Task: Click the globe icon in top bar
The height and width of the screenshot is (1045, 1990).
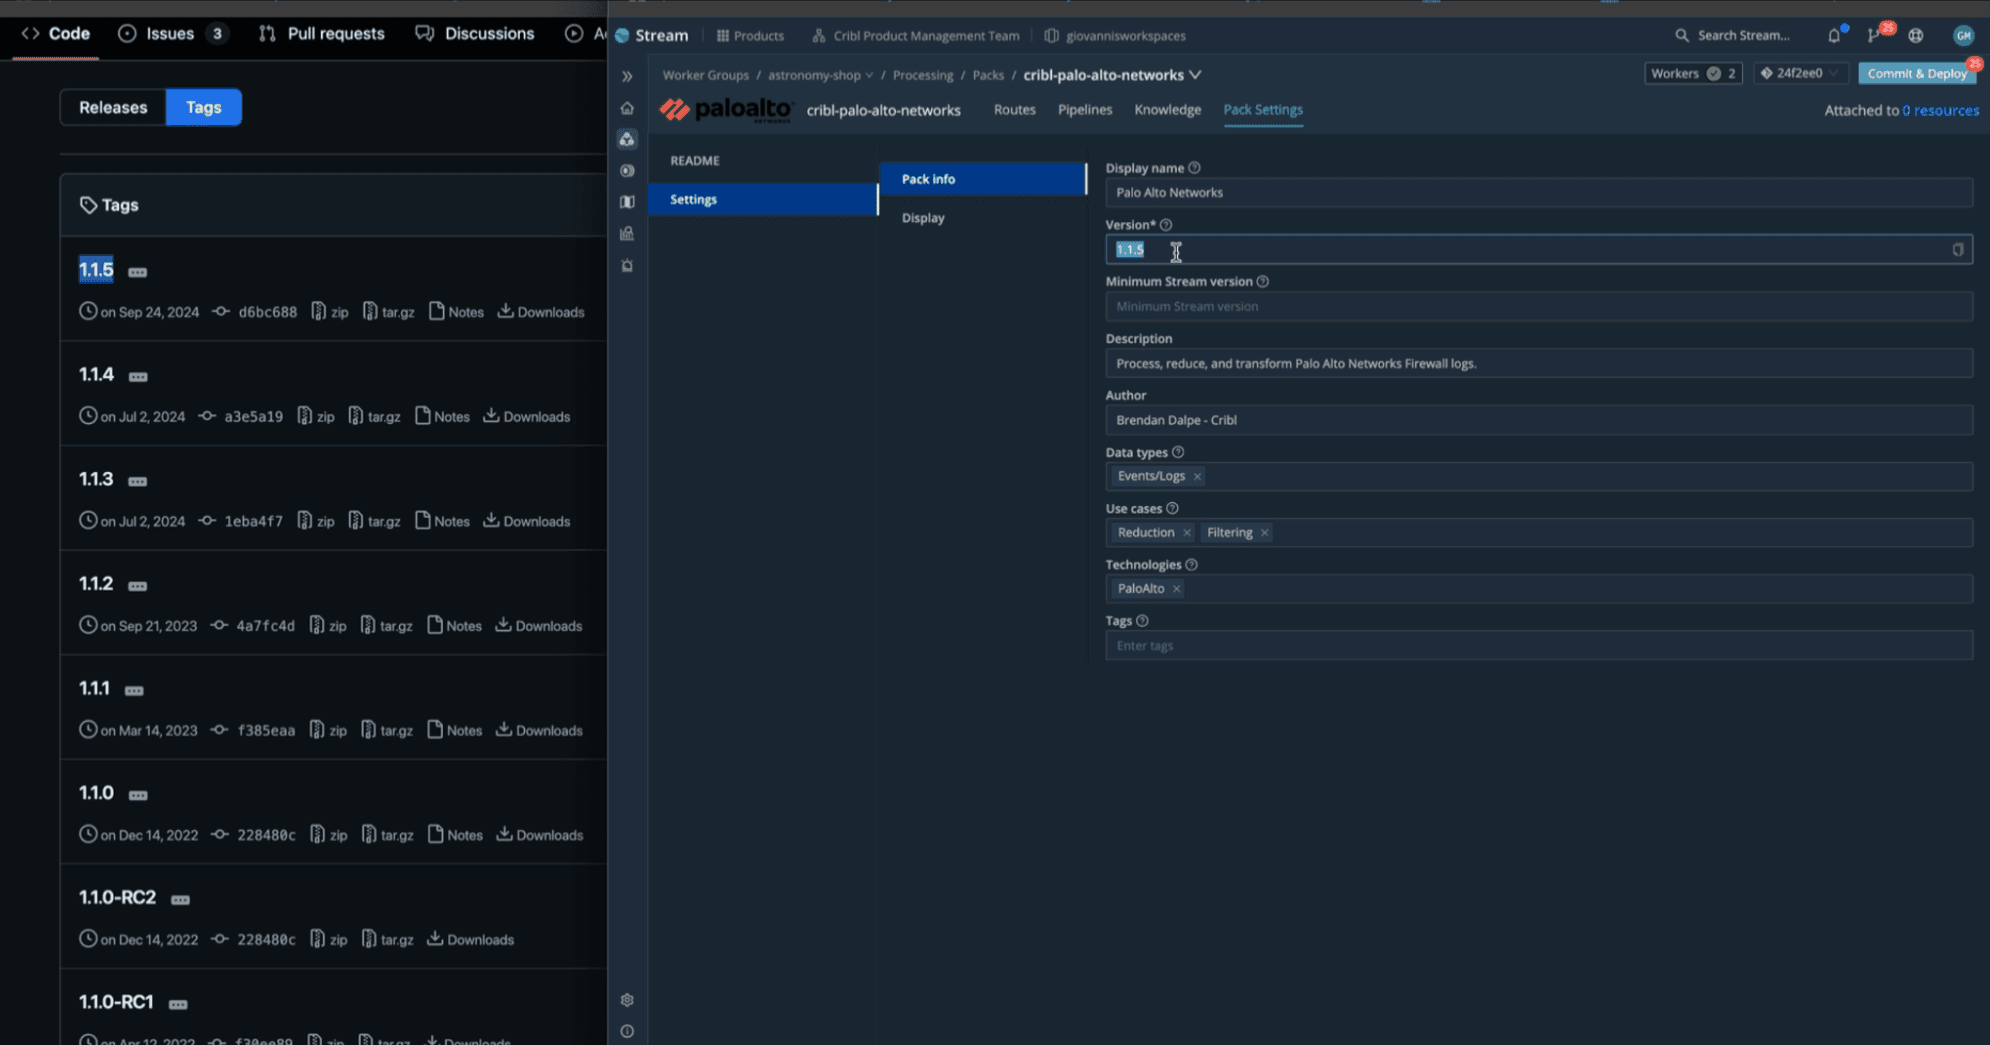Action: (x=1915, y=35)
